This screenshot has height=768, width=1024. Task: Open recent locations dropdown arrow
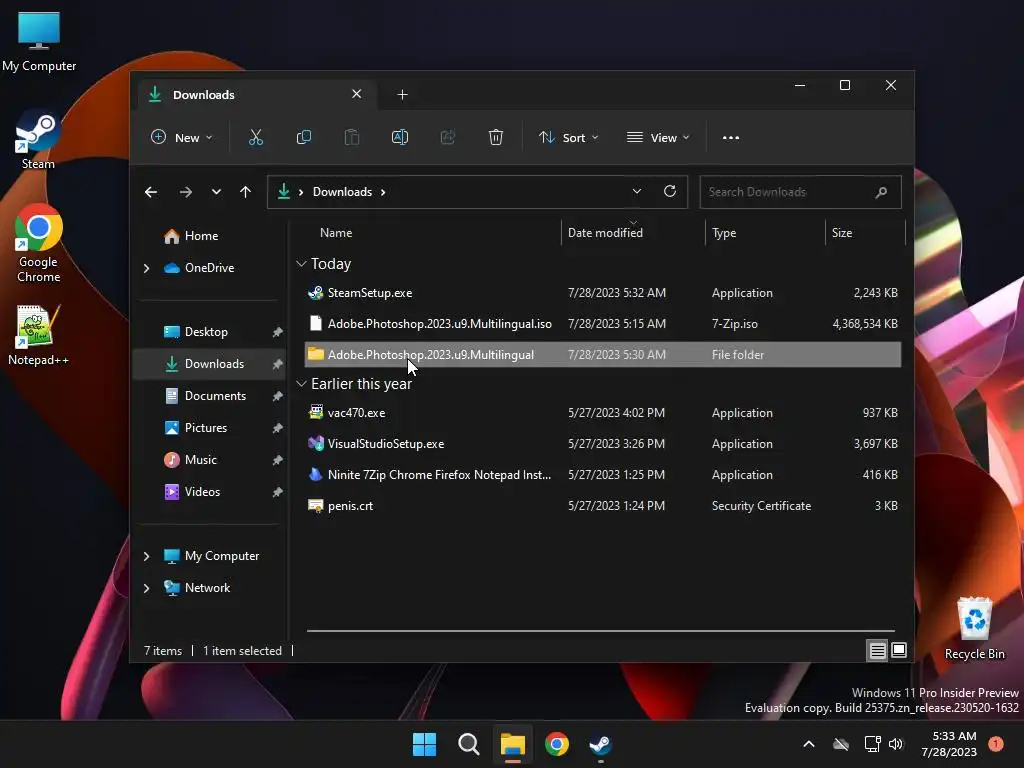(x=216, y=192)
